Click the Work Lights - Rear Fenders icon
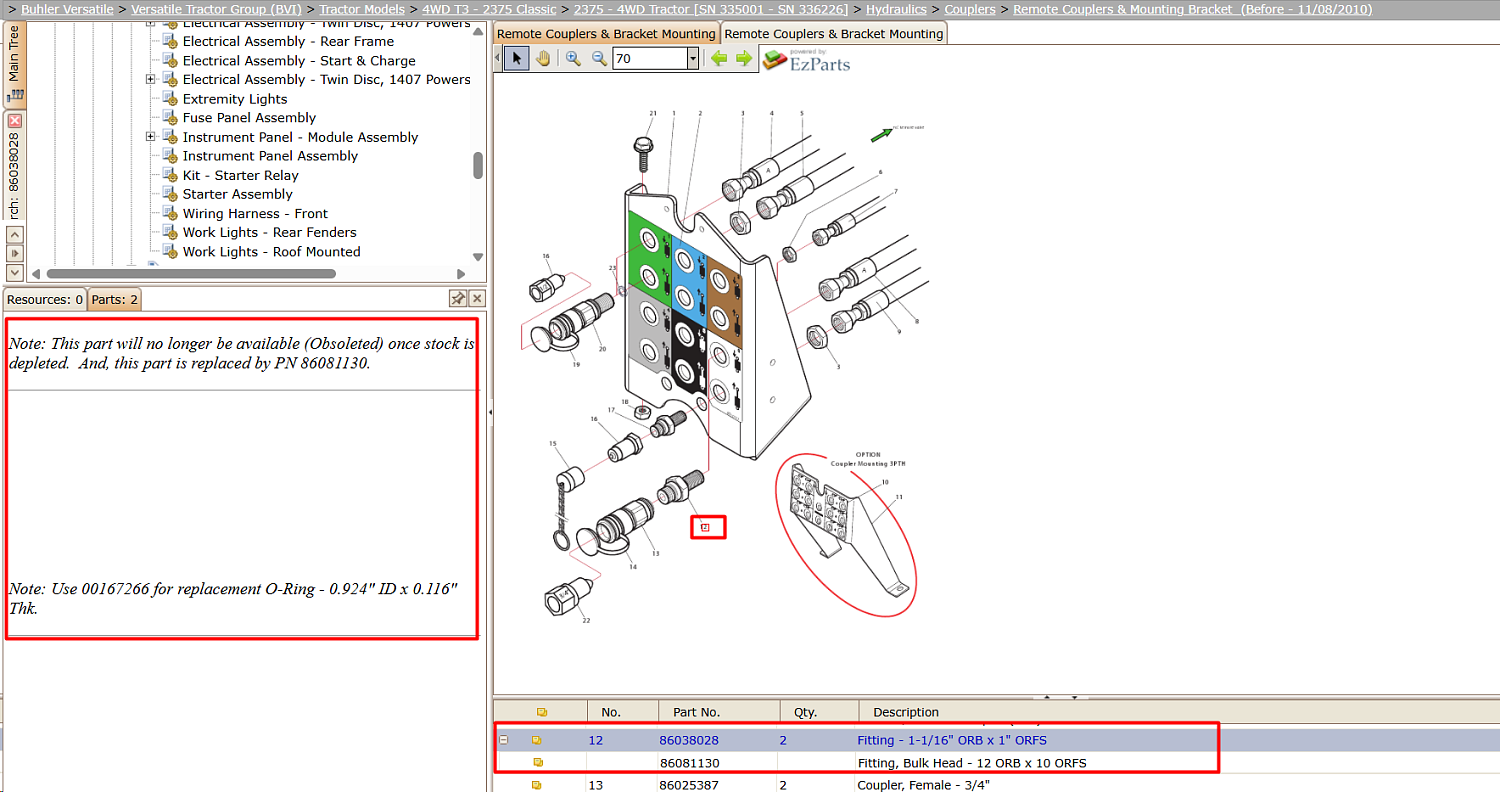Screen dimensions: 1500x792 [x=170, y=232]
